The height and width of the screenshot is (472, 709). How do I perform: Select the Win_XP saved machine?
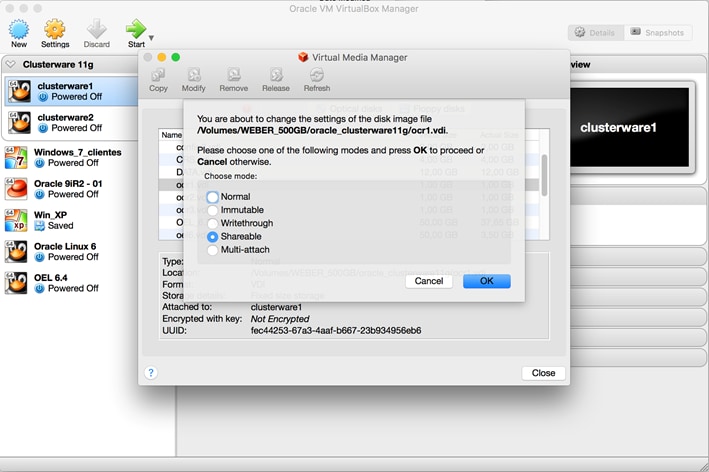tap(68, 220)
